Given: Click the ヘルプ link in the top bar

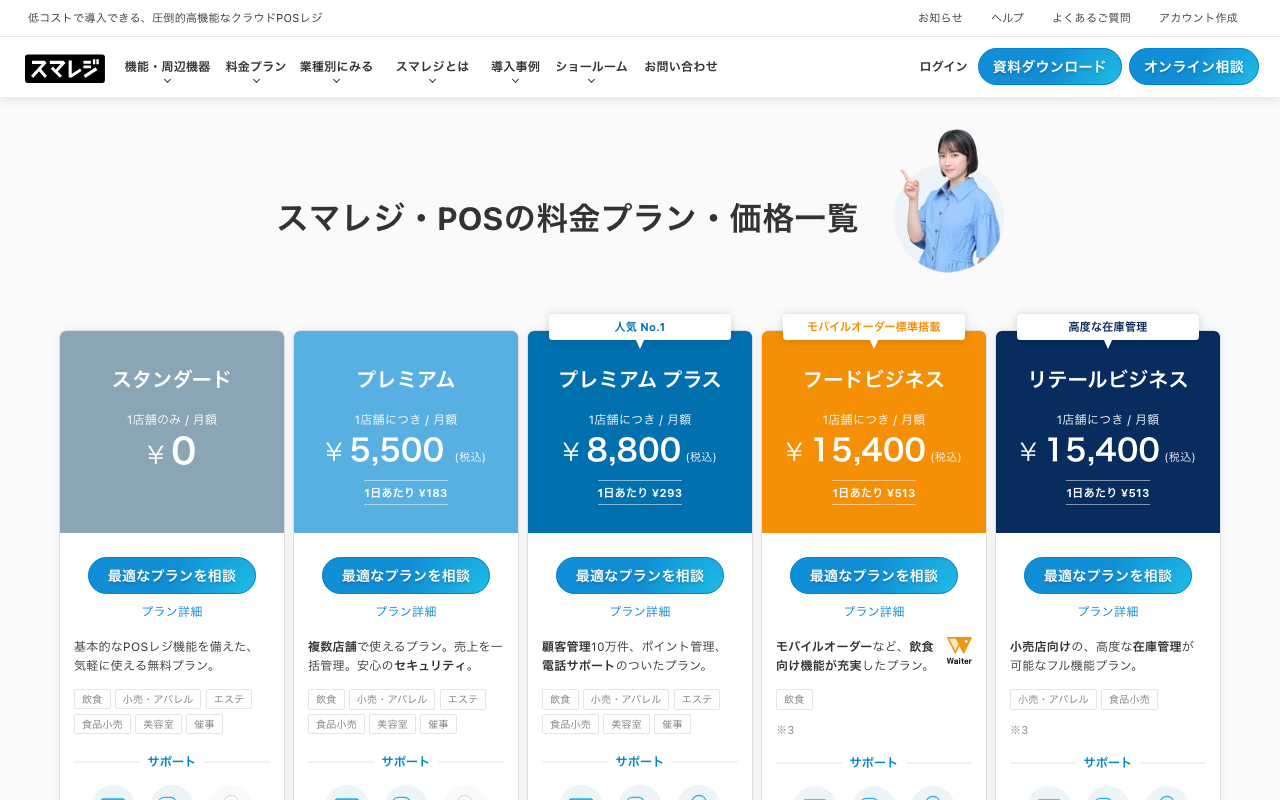Looking at the screenshot, I should point(1007,18).
